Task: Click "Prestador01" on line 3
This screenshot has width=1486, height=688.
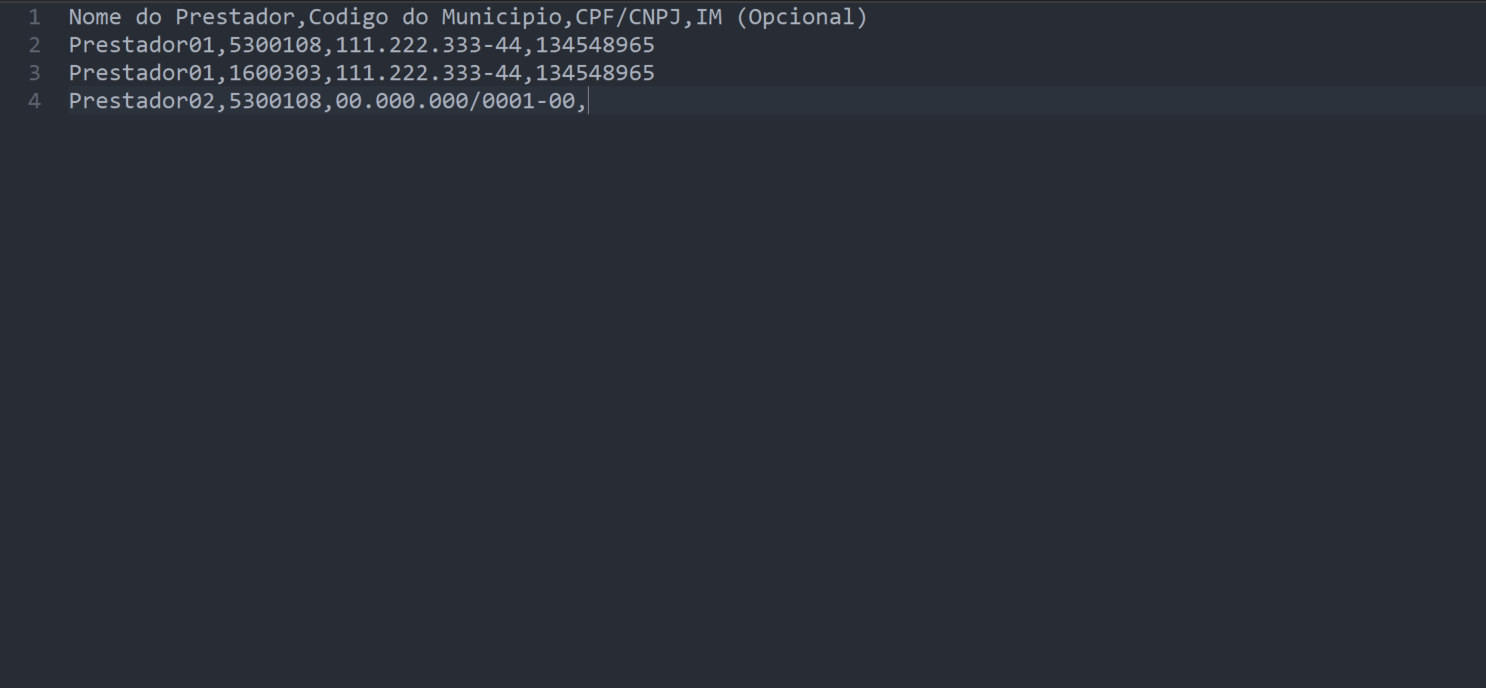Action: pos(141,73)
